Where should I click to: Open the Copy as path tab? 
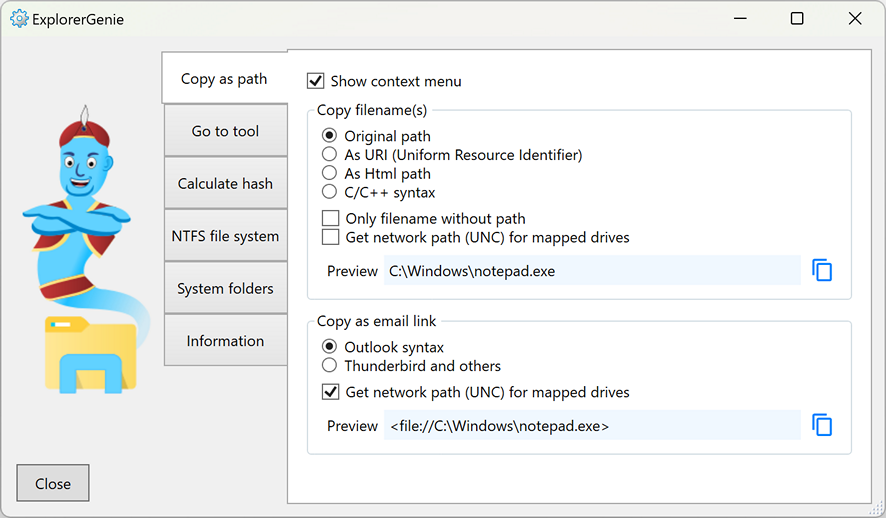pos(224,78)
